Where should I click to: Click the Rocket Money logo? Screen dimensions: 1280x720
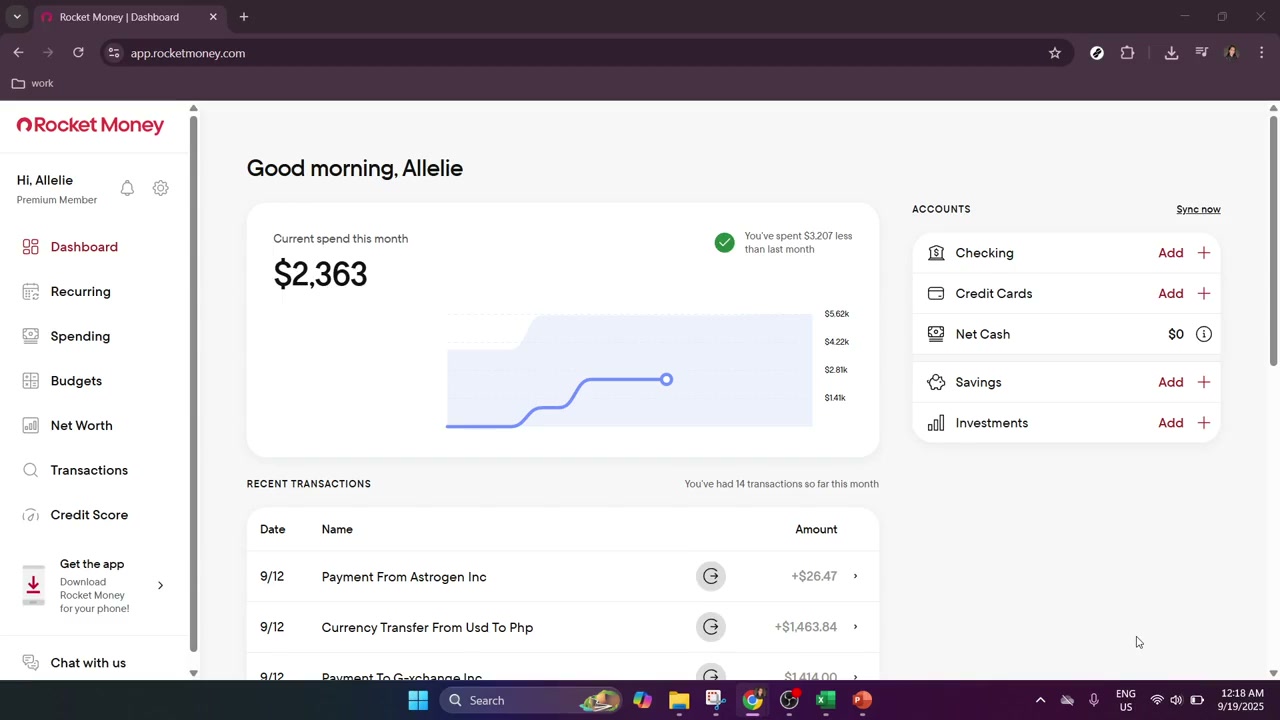click(90, 125)
